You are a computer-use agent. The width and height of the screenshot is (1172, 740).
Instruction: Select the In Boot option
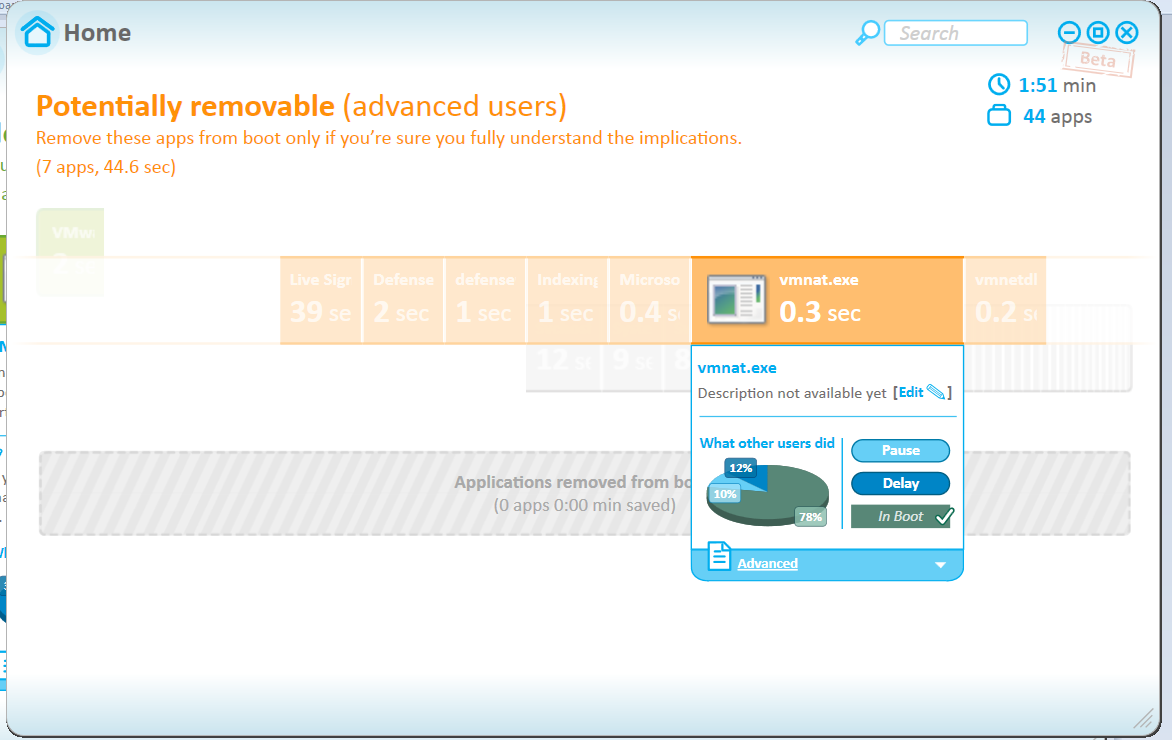(902, 517)
